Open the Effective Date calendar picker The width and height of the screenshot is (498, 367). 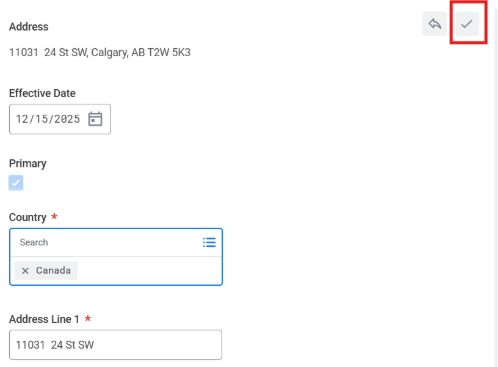95,119
